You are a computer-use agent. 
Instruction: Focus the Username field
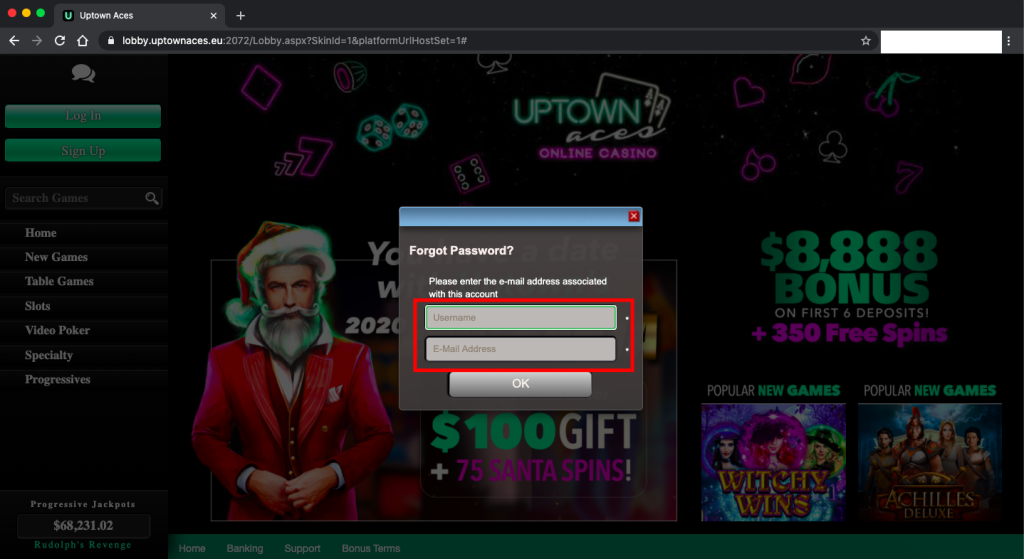[x=520, y=317]
